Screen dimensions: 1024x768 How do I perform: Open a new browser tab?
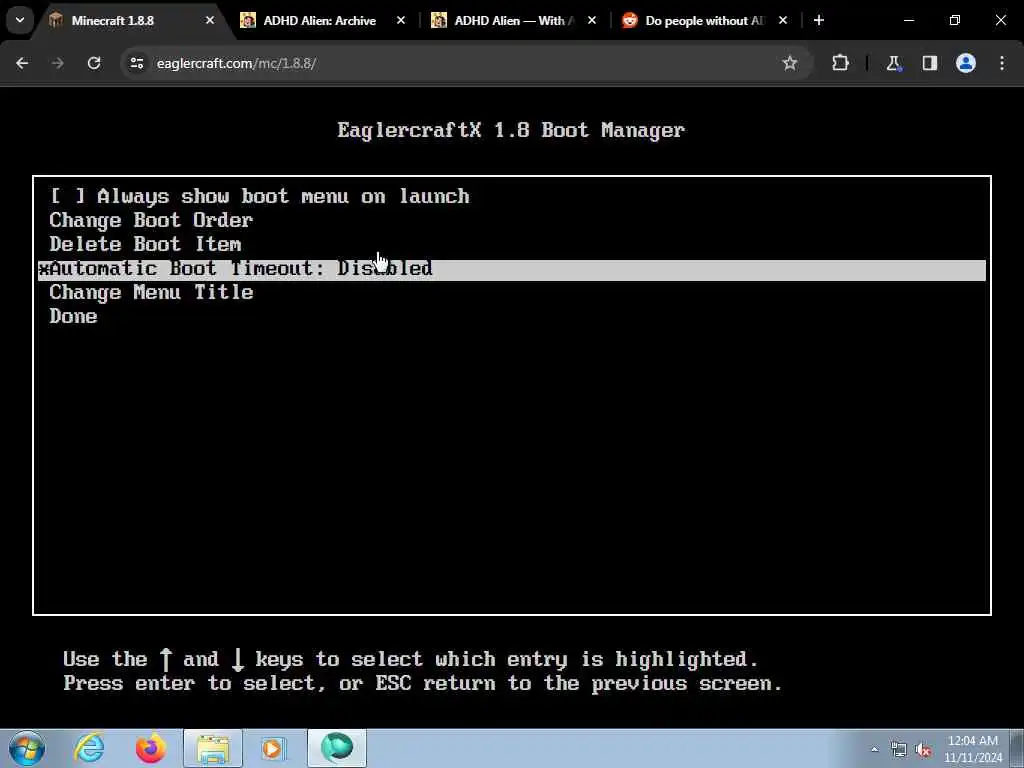819,20
